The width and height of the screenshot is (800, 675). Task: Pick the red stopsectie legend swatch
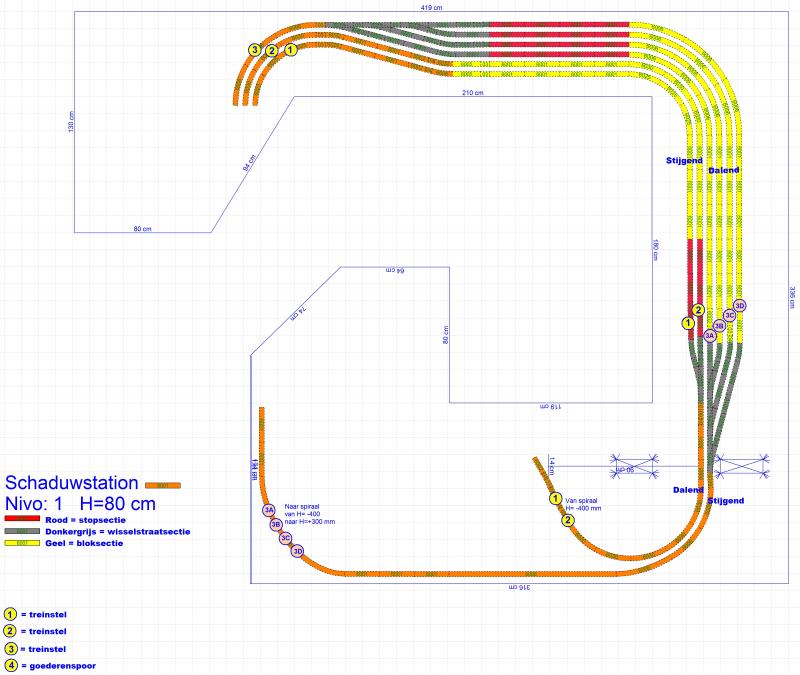[22, 519]
